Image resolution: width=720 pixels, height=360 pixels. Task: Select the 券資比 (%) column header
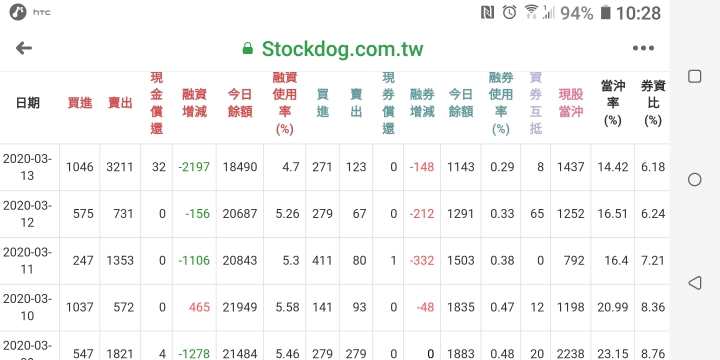click(x=652, y=103)
